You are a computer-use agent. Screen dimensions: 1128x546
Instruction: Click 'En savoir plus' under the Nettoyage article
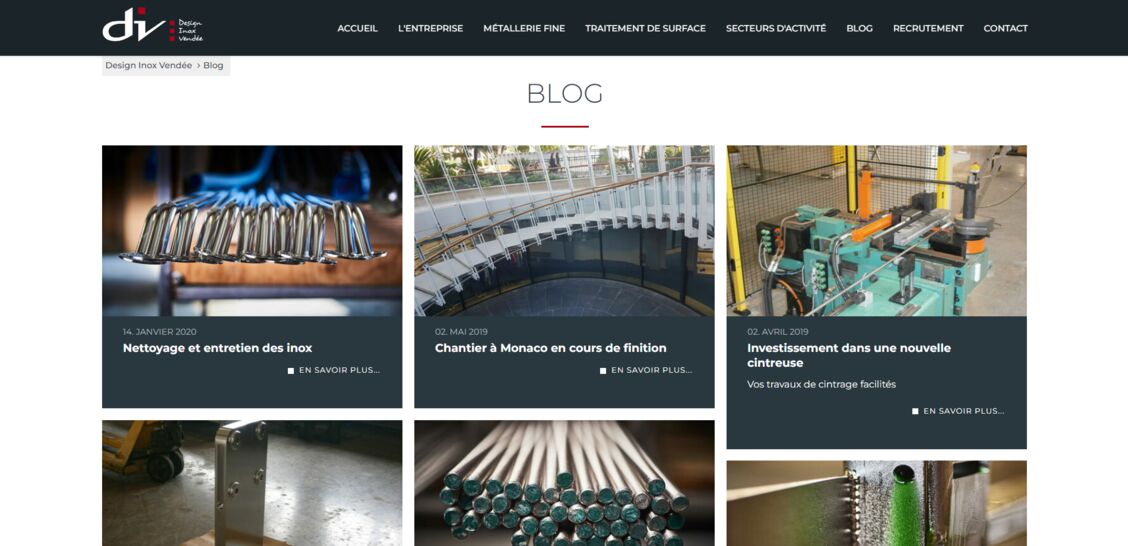[334, 370]
